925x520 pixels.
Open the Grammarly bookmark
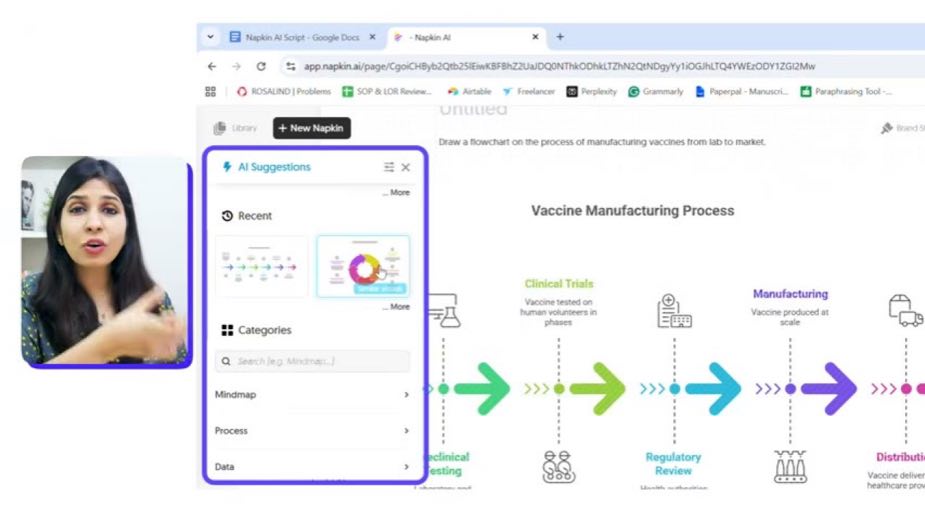coord(655,91)
